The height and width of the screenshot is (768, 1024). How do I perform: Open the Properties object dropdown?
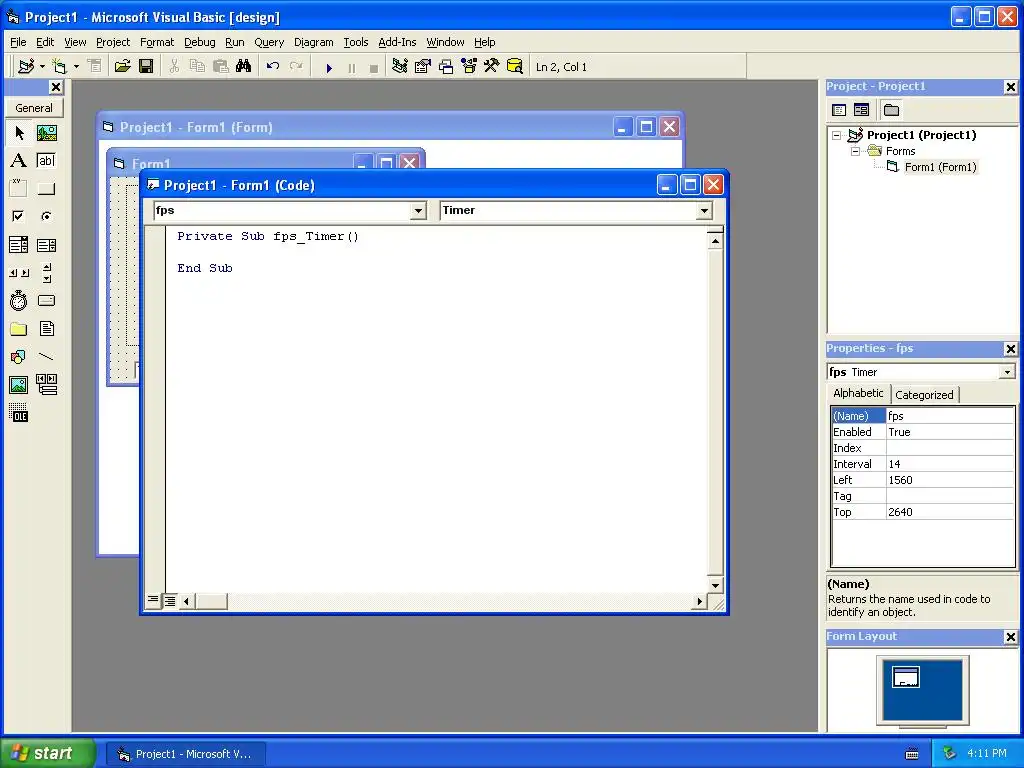[x=1007, y=372]
